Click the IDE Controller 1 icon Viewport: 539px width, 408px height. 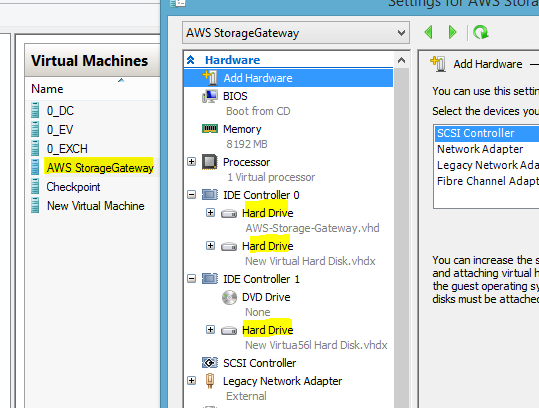210,279
